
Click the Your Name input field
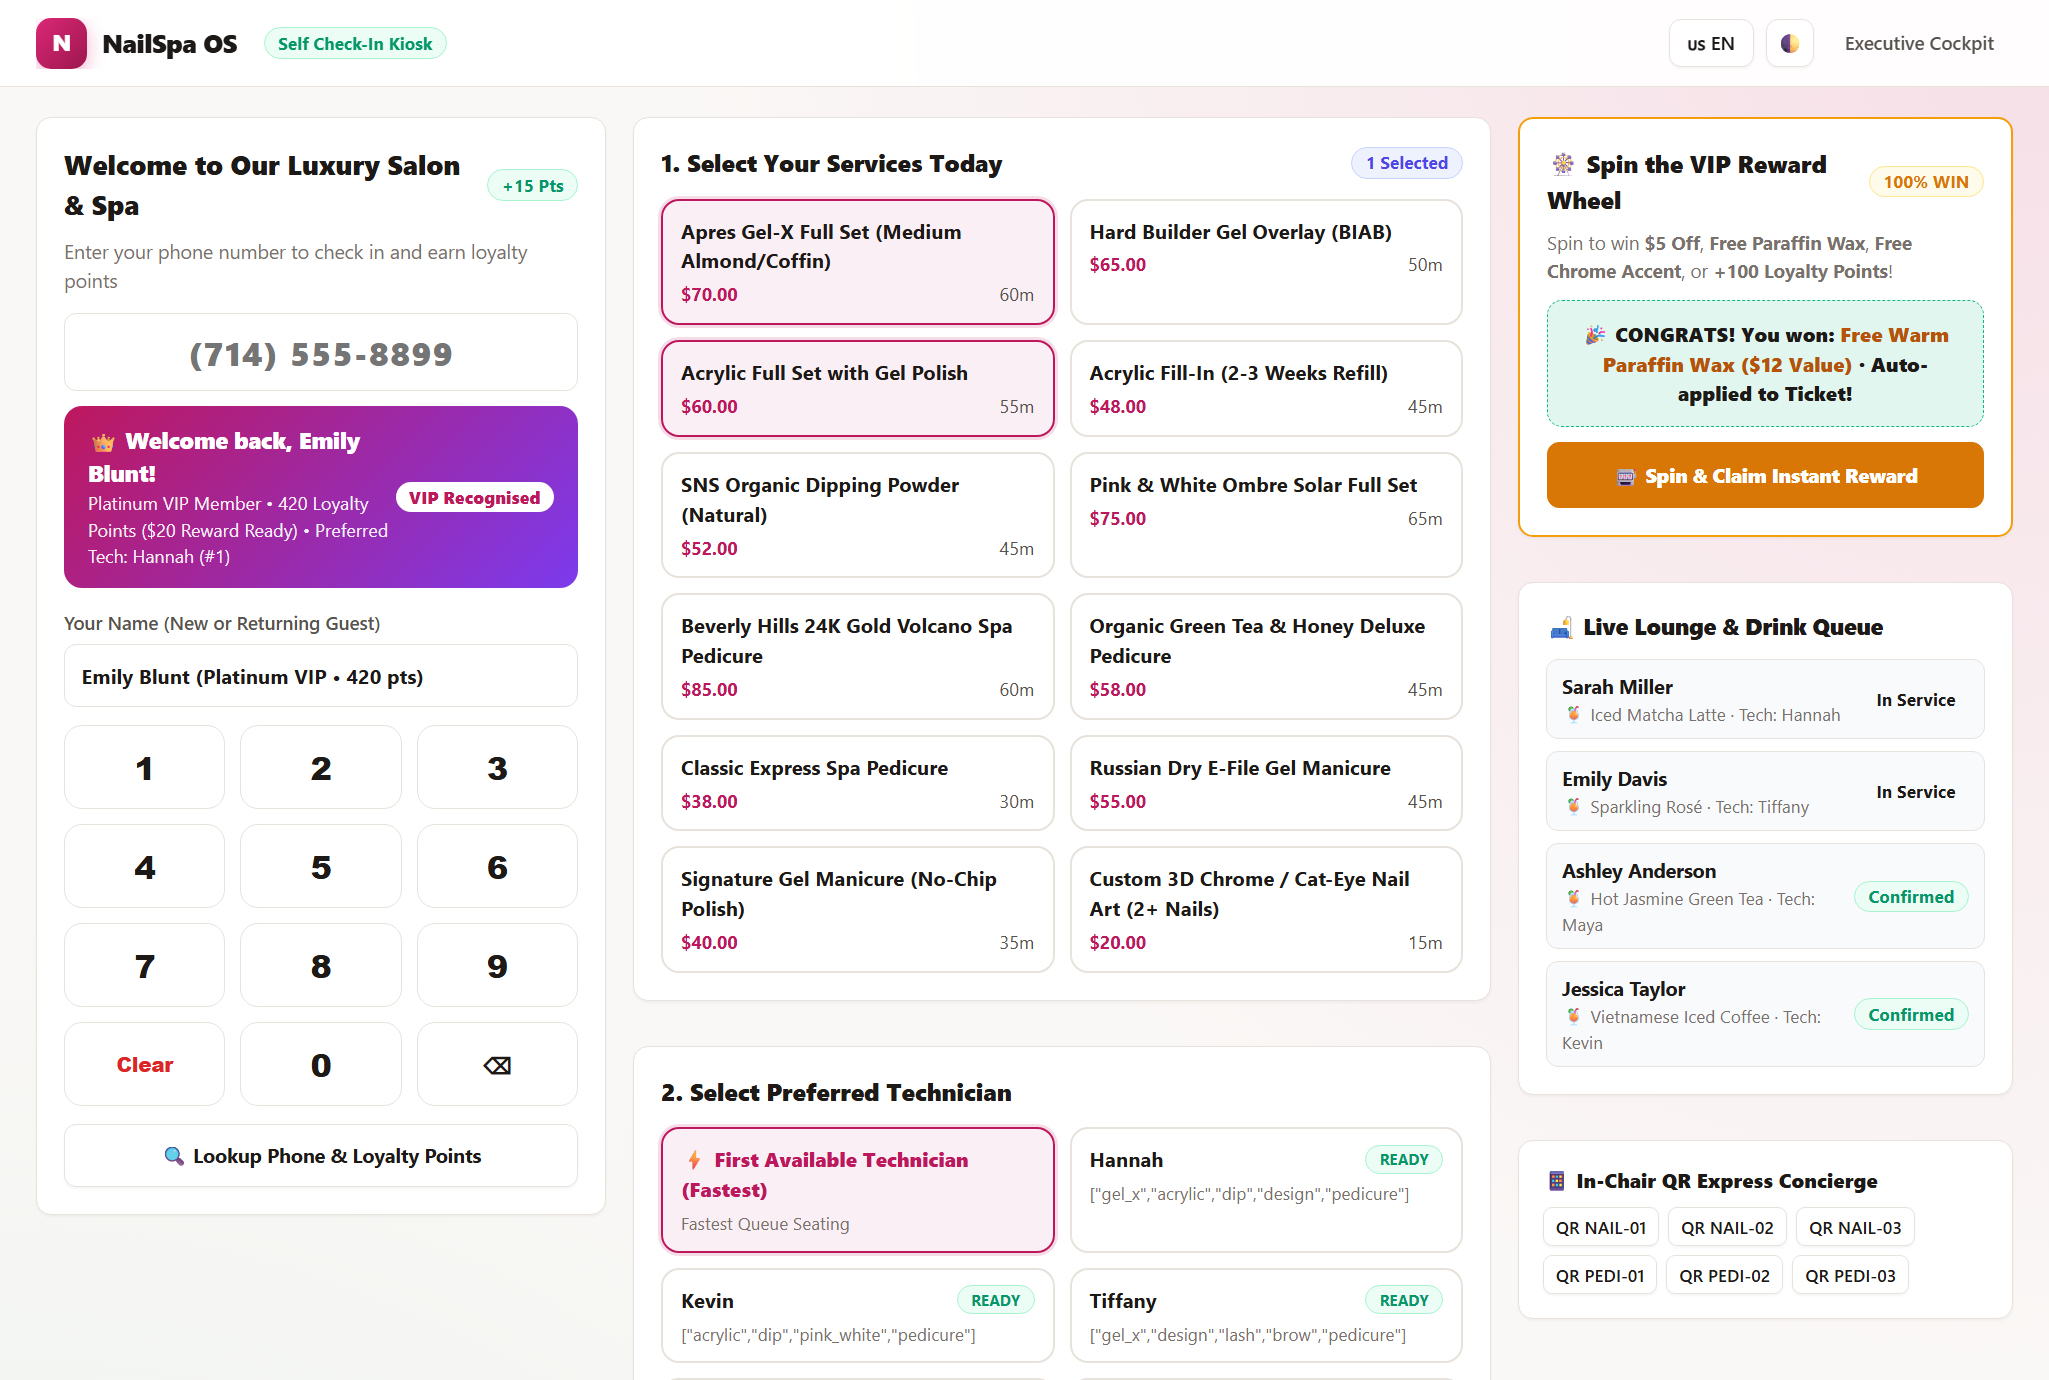pyautogui.click(x=321, y=677)
